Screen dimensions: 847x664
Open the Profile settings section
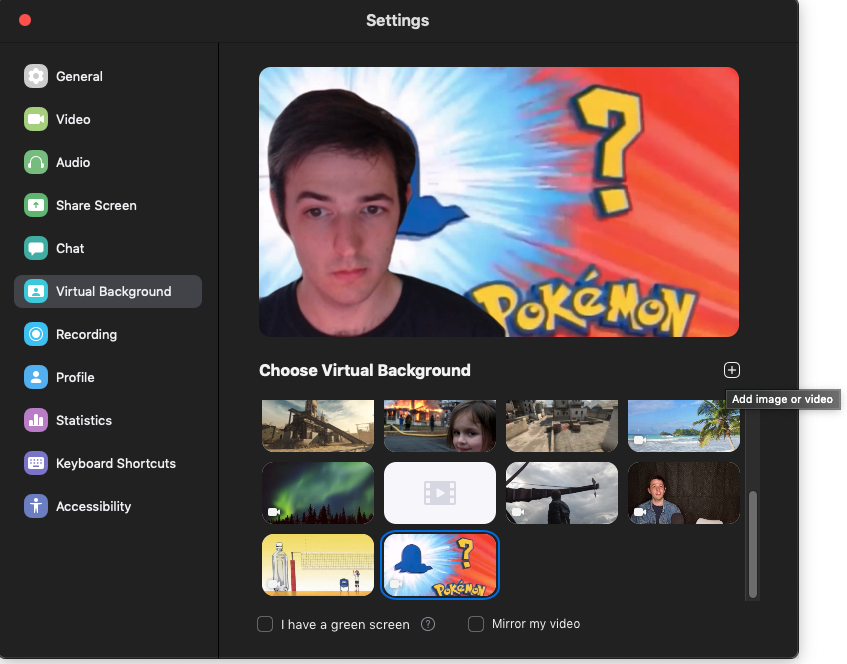coord(77,377)
